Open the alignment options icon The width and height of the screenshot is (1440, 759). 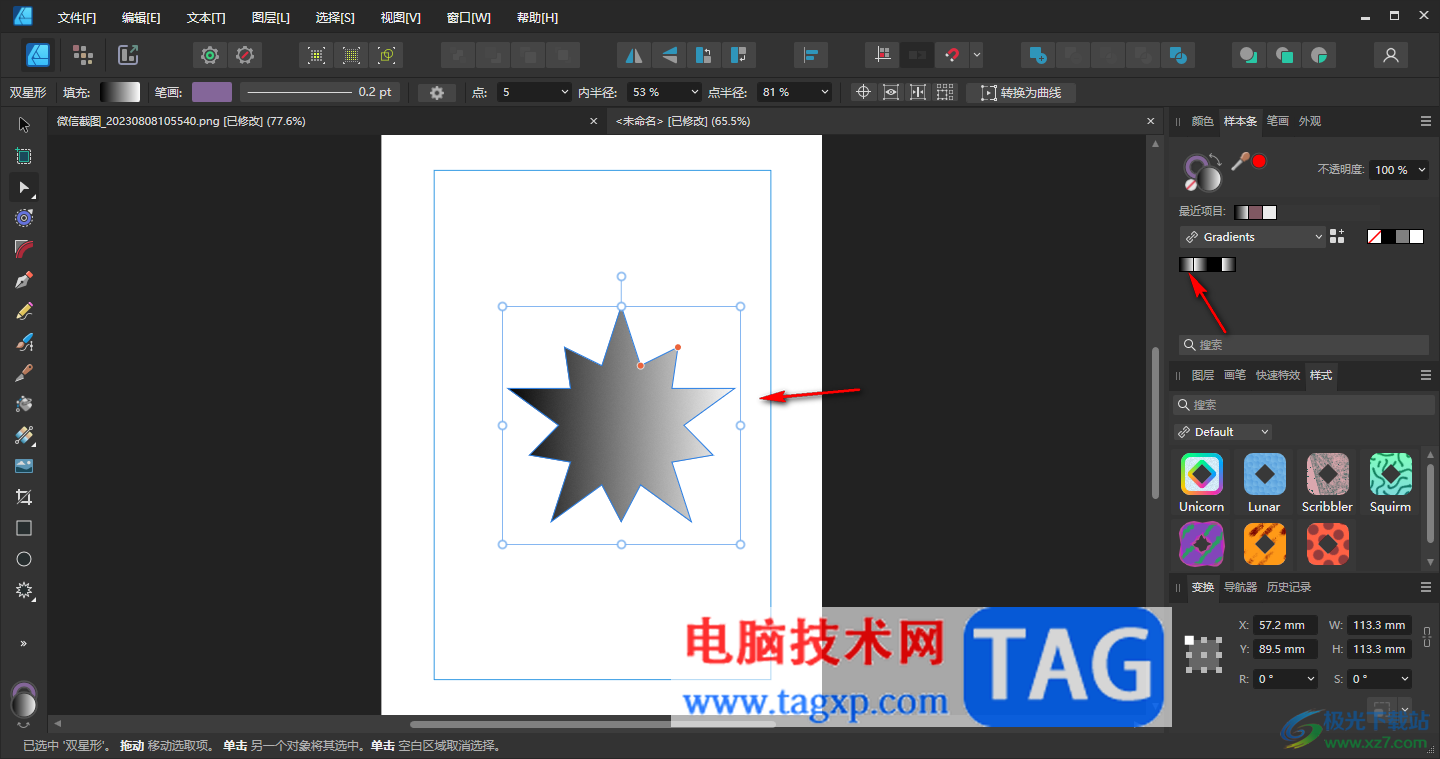click(811, 55)
